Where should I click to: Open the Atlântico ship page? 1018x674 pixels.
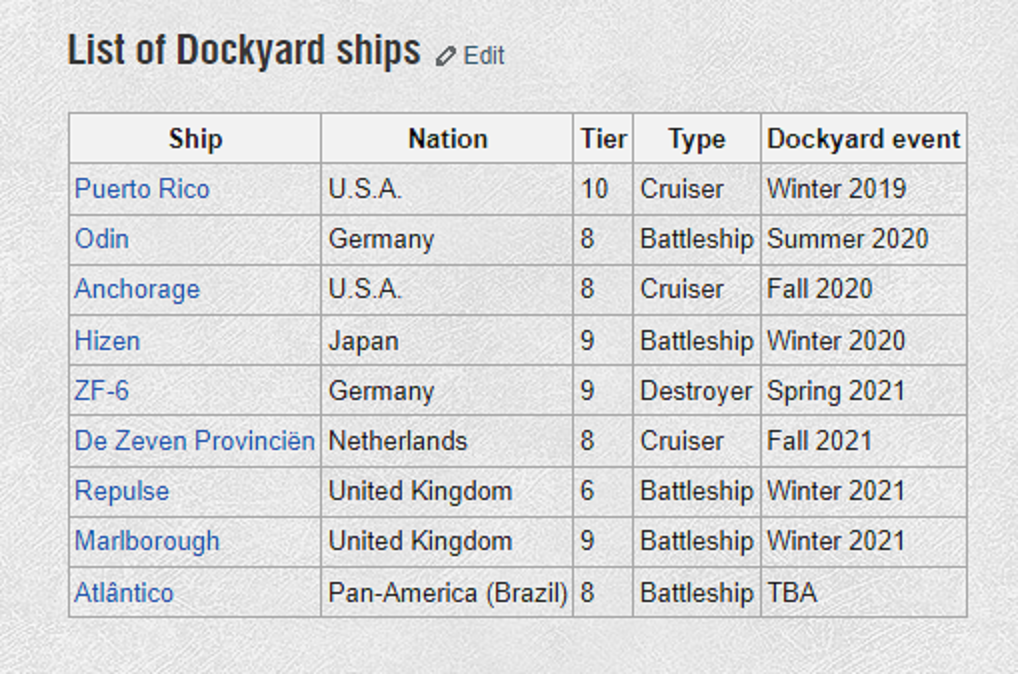[x=124, y=592]
